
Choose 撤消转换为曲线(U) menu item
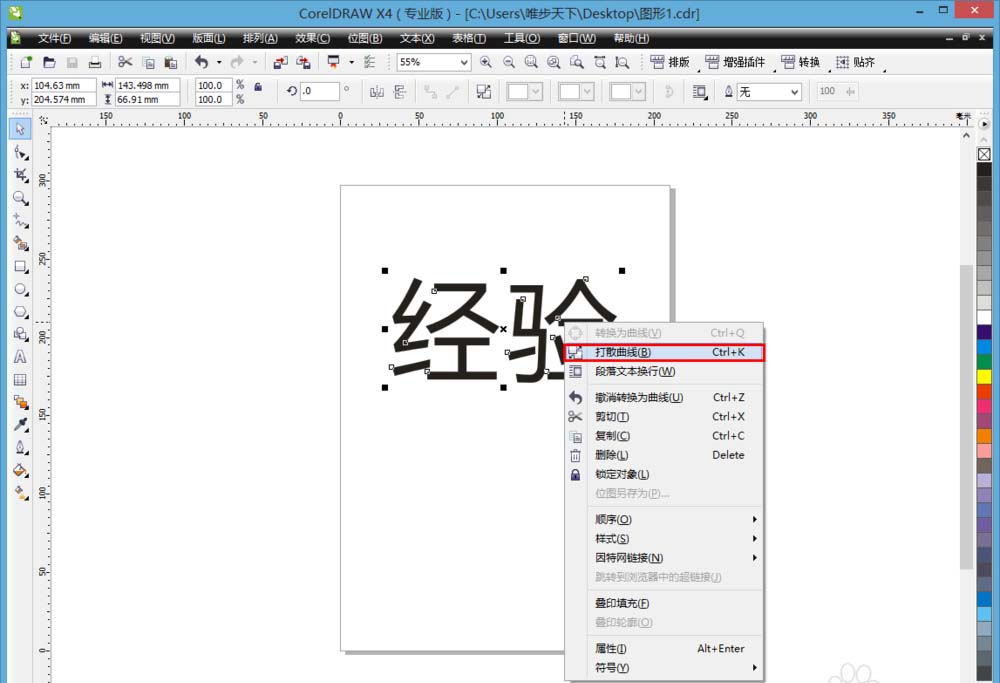664,397
